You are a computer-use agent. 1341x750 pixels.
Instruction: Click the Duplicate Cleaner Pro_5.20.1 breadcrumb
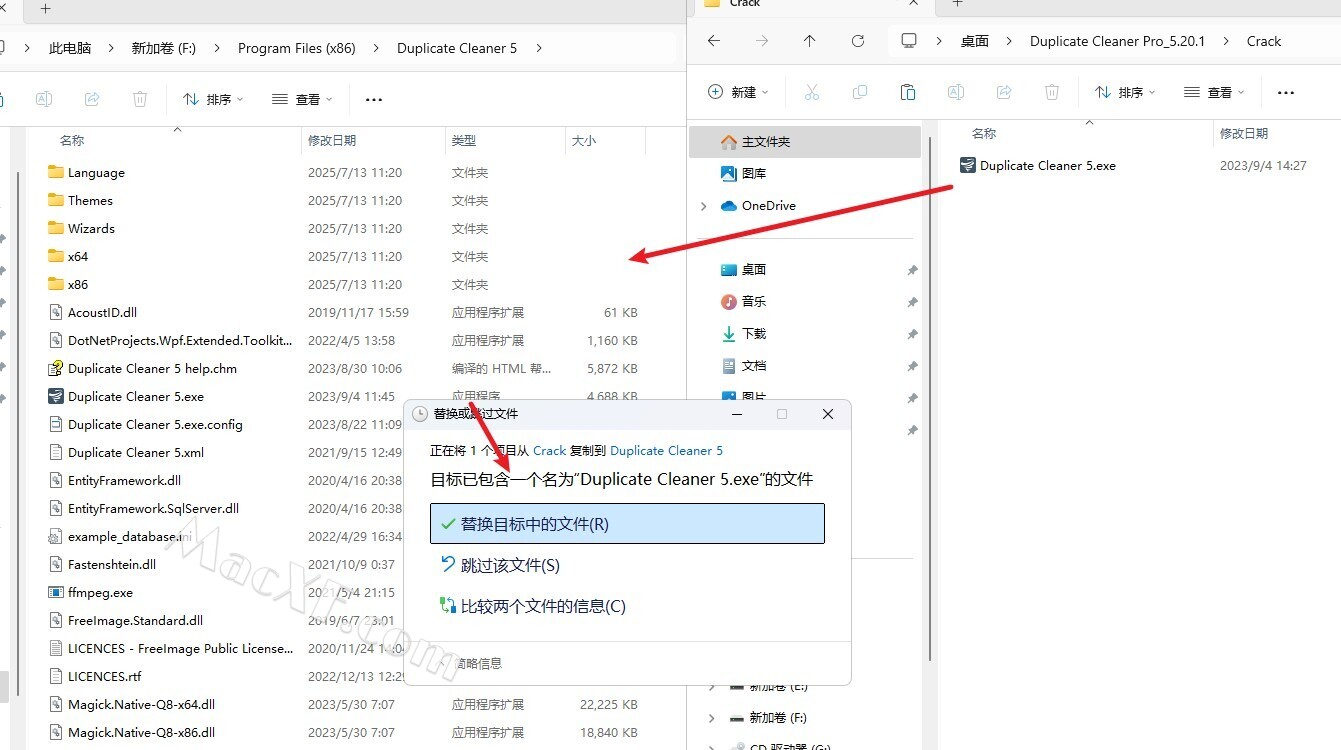click(1117, 41)
